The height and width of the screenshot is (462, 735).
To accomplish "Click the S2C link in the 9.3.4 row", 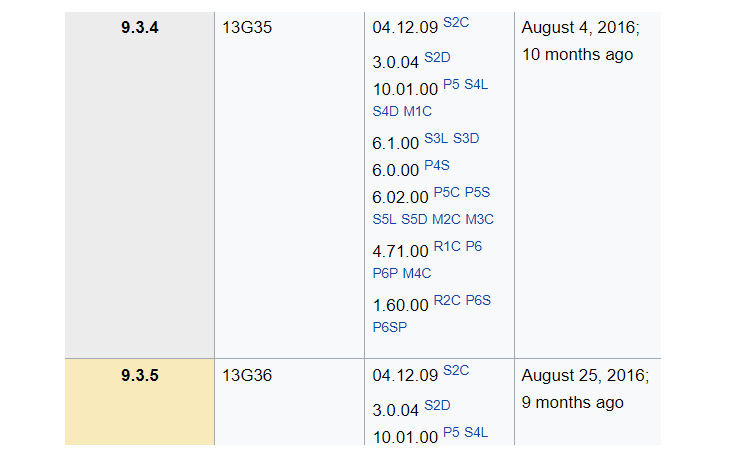I will (455, 22).
